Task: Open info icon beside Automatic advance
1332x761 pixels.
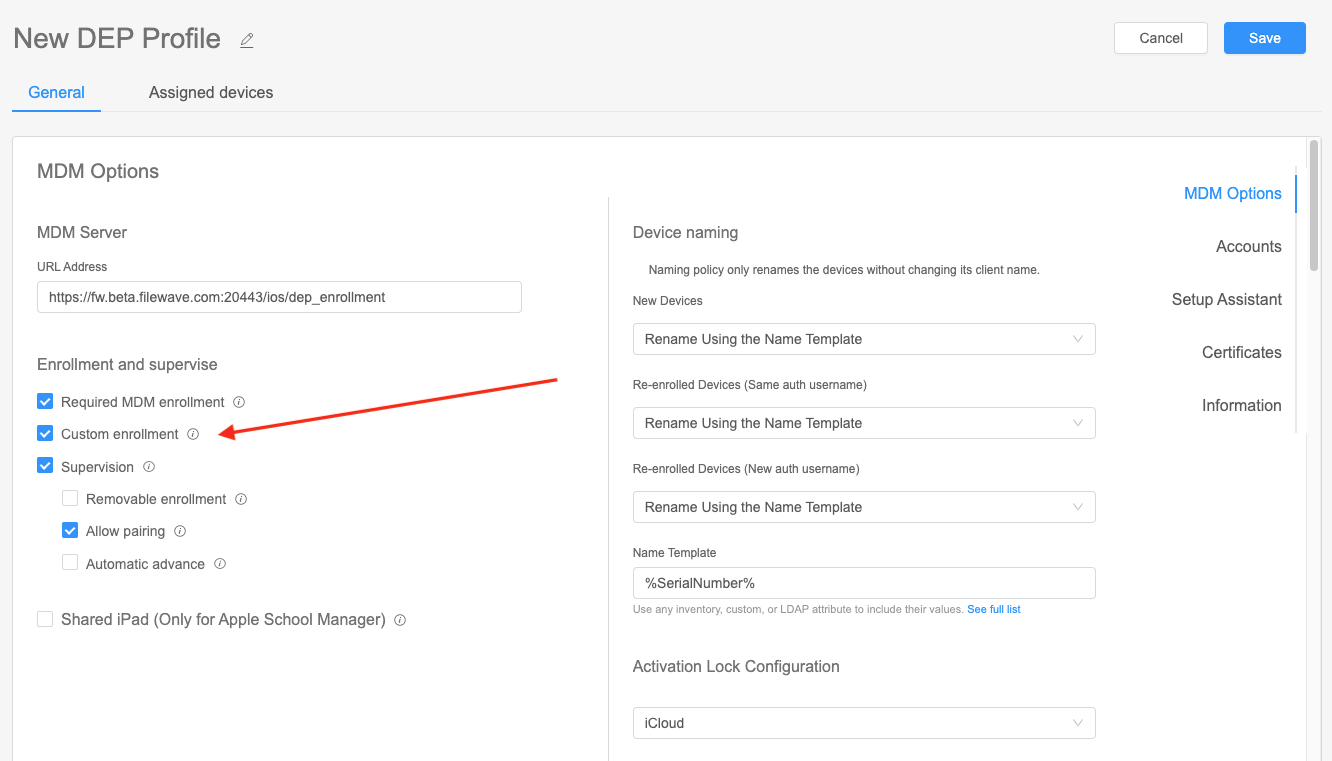Action: point(220,564)
